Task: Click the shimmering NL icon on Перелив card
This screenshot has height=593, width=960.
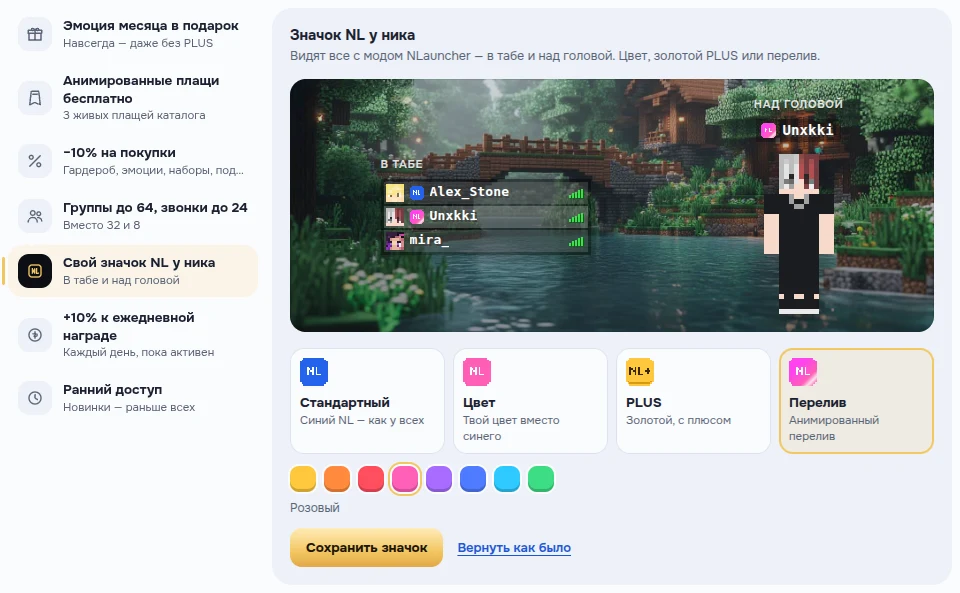Action: [x=803, y=371]
